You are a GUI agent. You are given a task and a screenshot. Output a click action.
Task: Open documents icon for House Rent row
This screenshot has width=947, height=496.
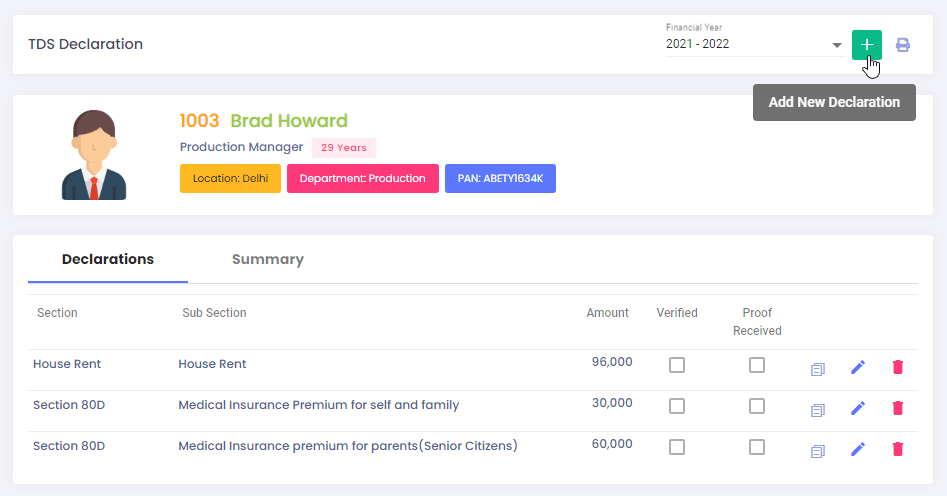[x=818, y=369]
